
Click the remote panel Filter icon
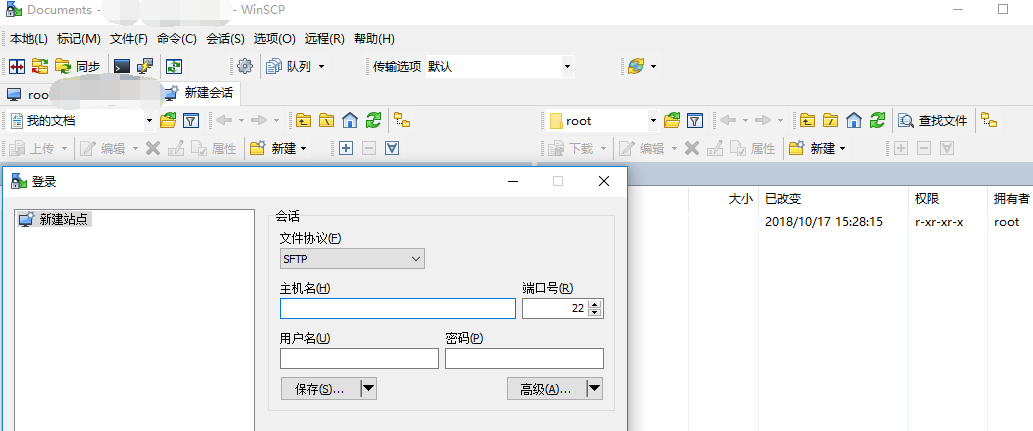pyautogui.click(x=695, y=121)
